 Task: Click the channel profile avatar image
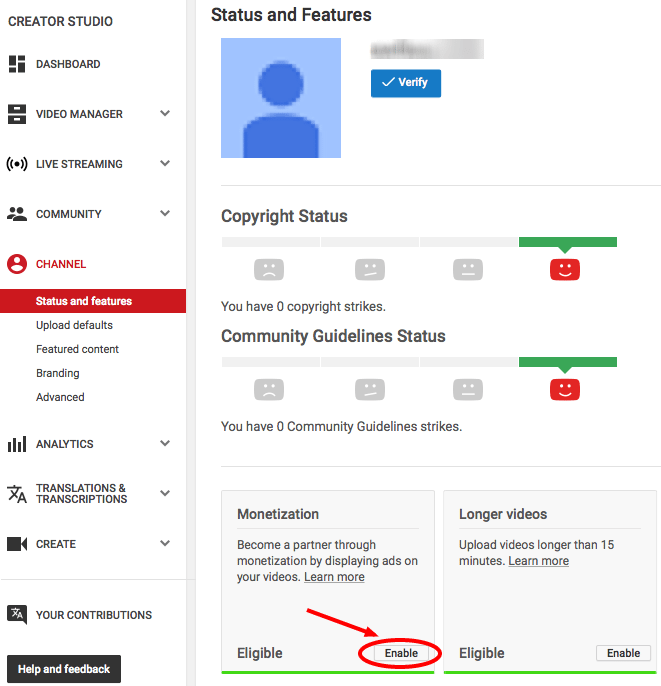[281, 98]
